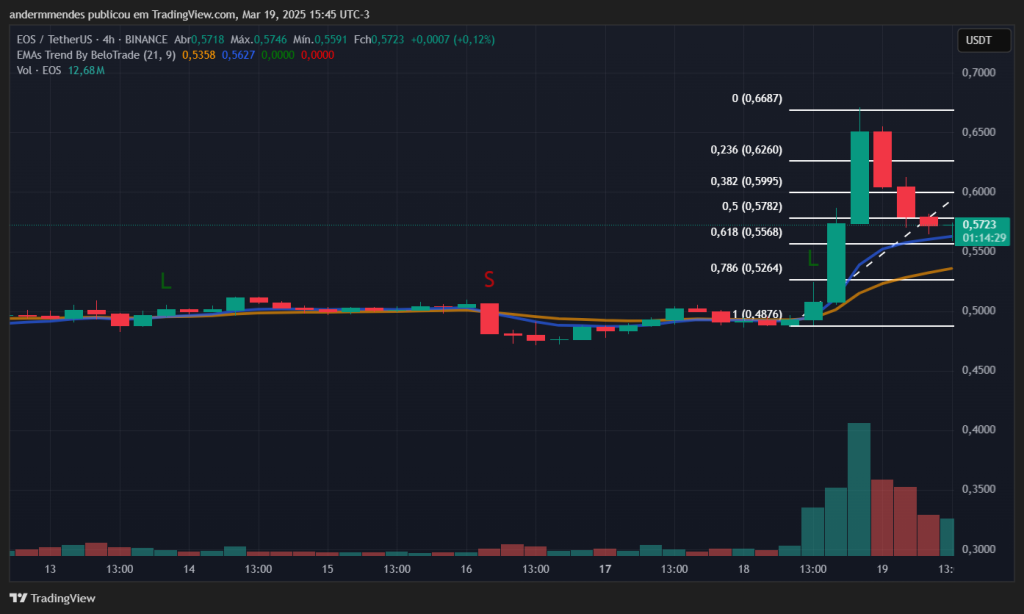Click the 0,4000 price axis label

[978, 429]
